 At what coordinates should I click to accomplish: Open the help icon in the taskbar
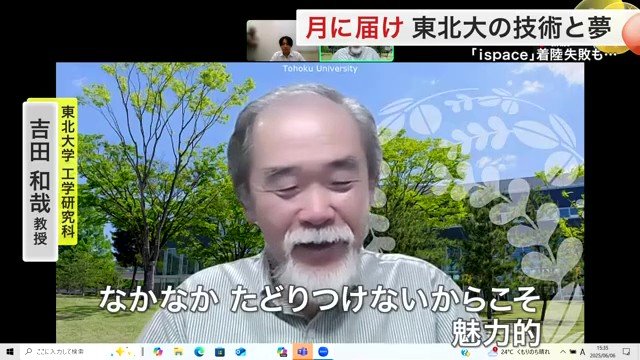tap(465, 352)
